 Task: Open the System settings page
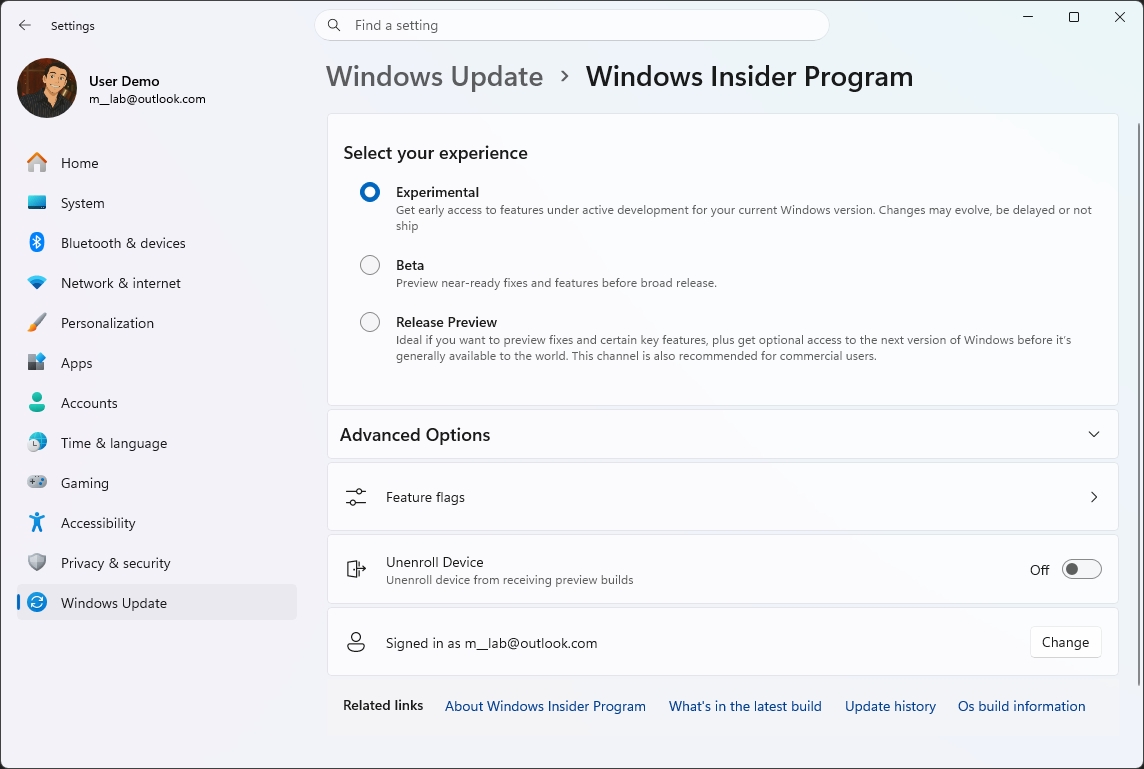(x=157, y=203)
